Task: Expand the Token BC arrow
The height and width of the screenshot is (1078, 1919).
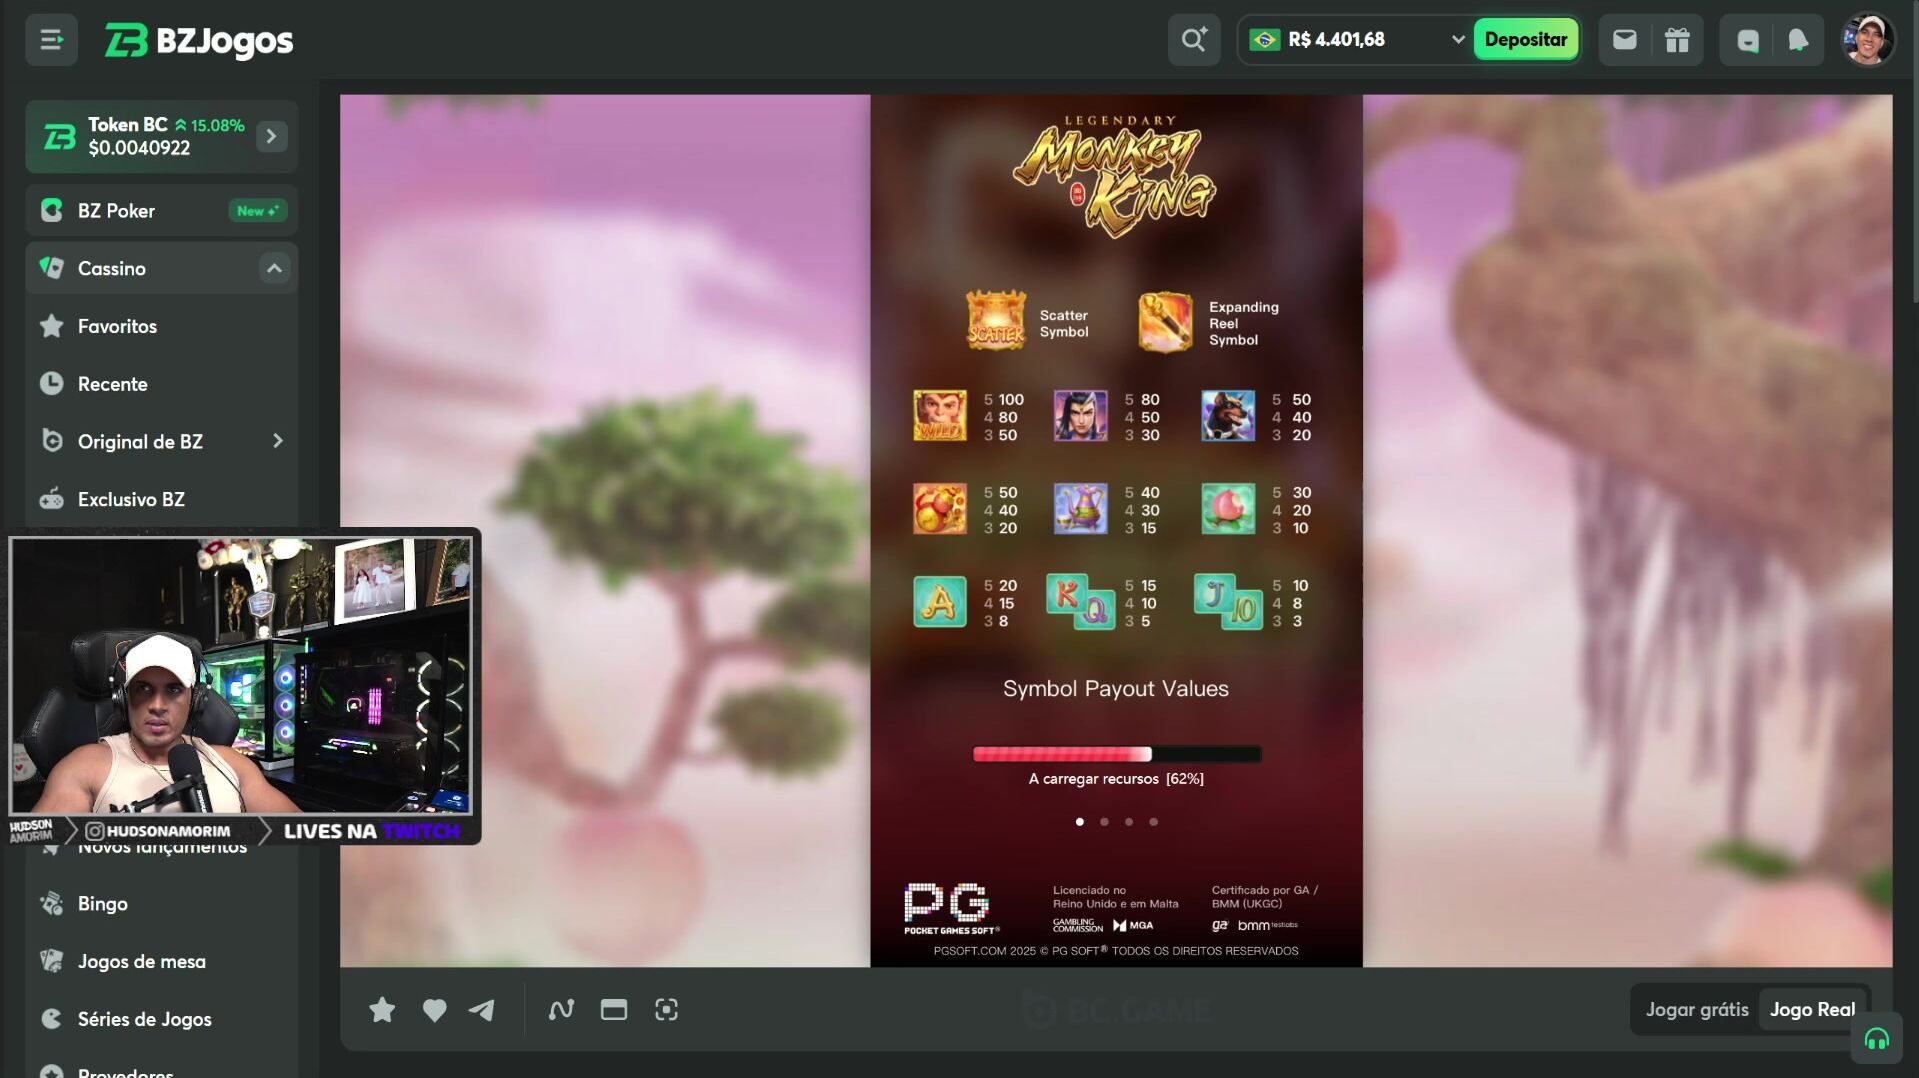Action: pyautogui.click(x=271, y=136)
